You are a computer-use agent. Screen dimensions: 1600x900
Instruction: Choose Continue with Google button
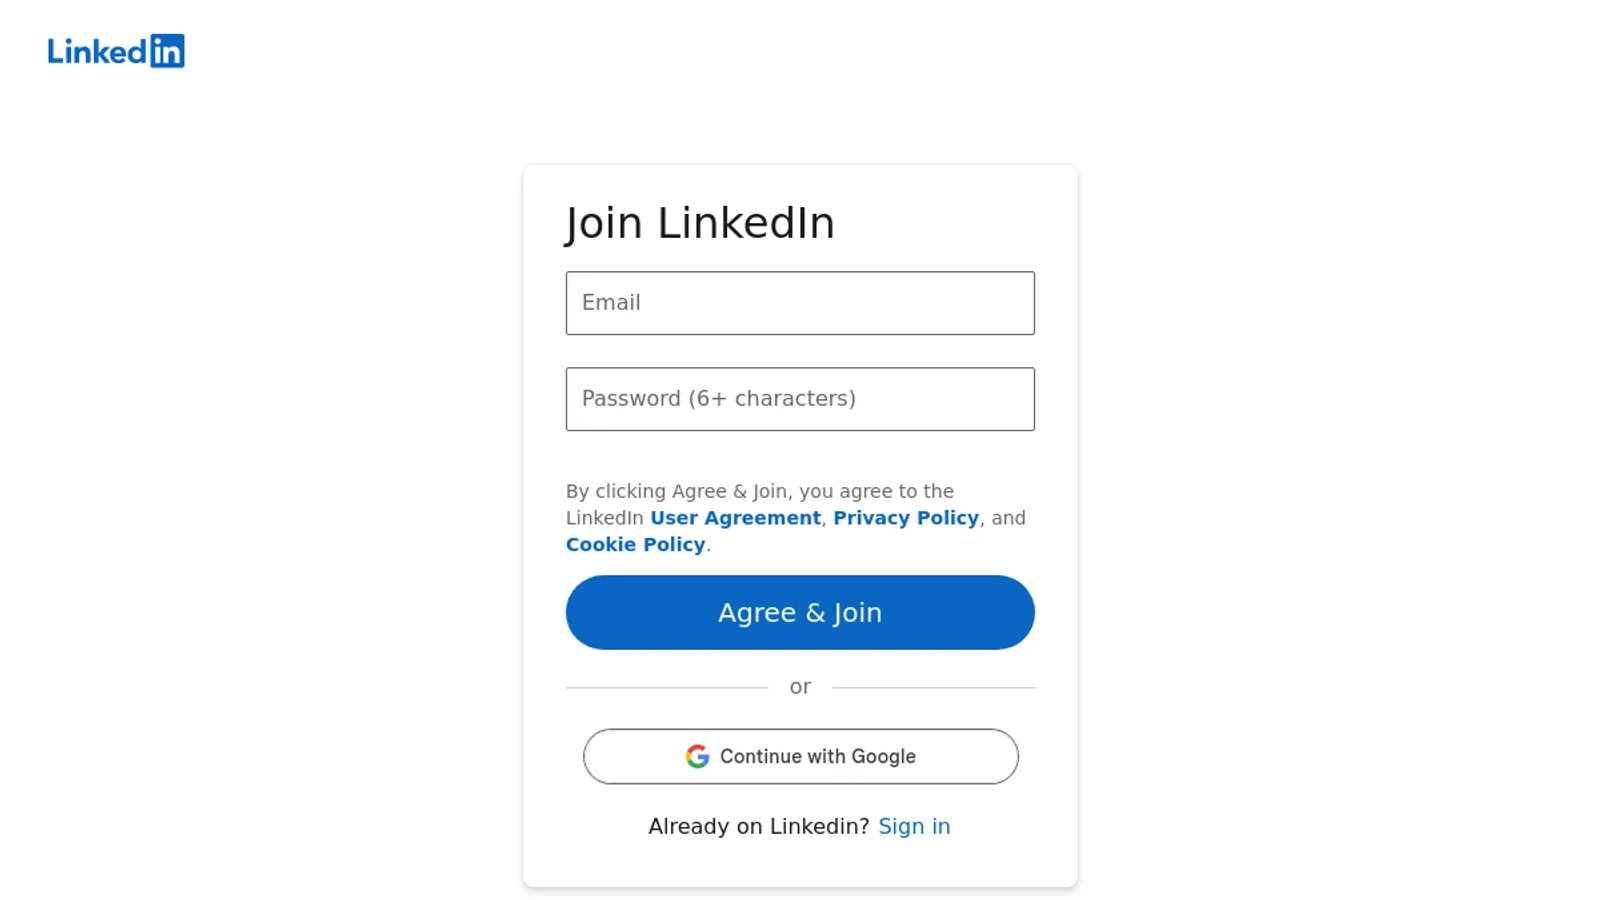pos(800,757)
